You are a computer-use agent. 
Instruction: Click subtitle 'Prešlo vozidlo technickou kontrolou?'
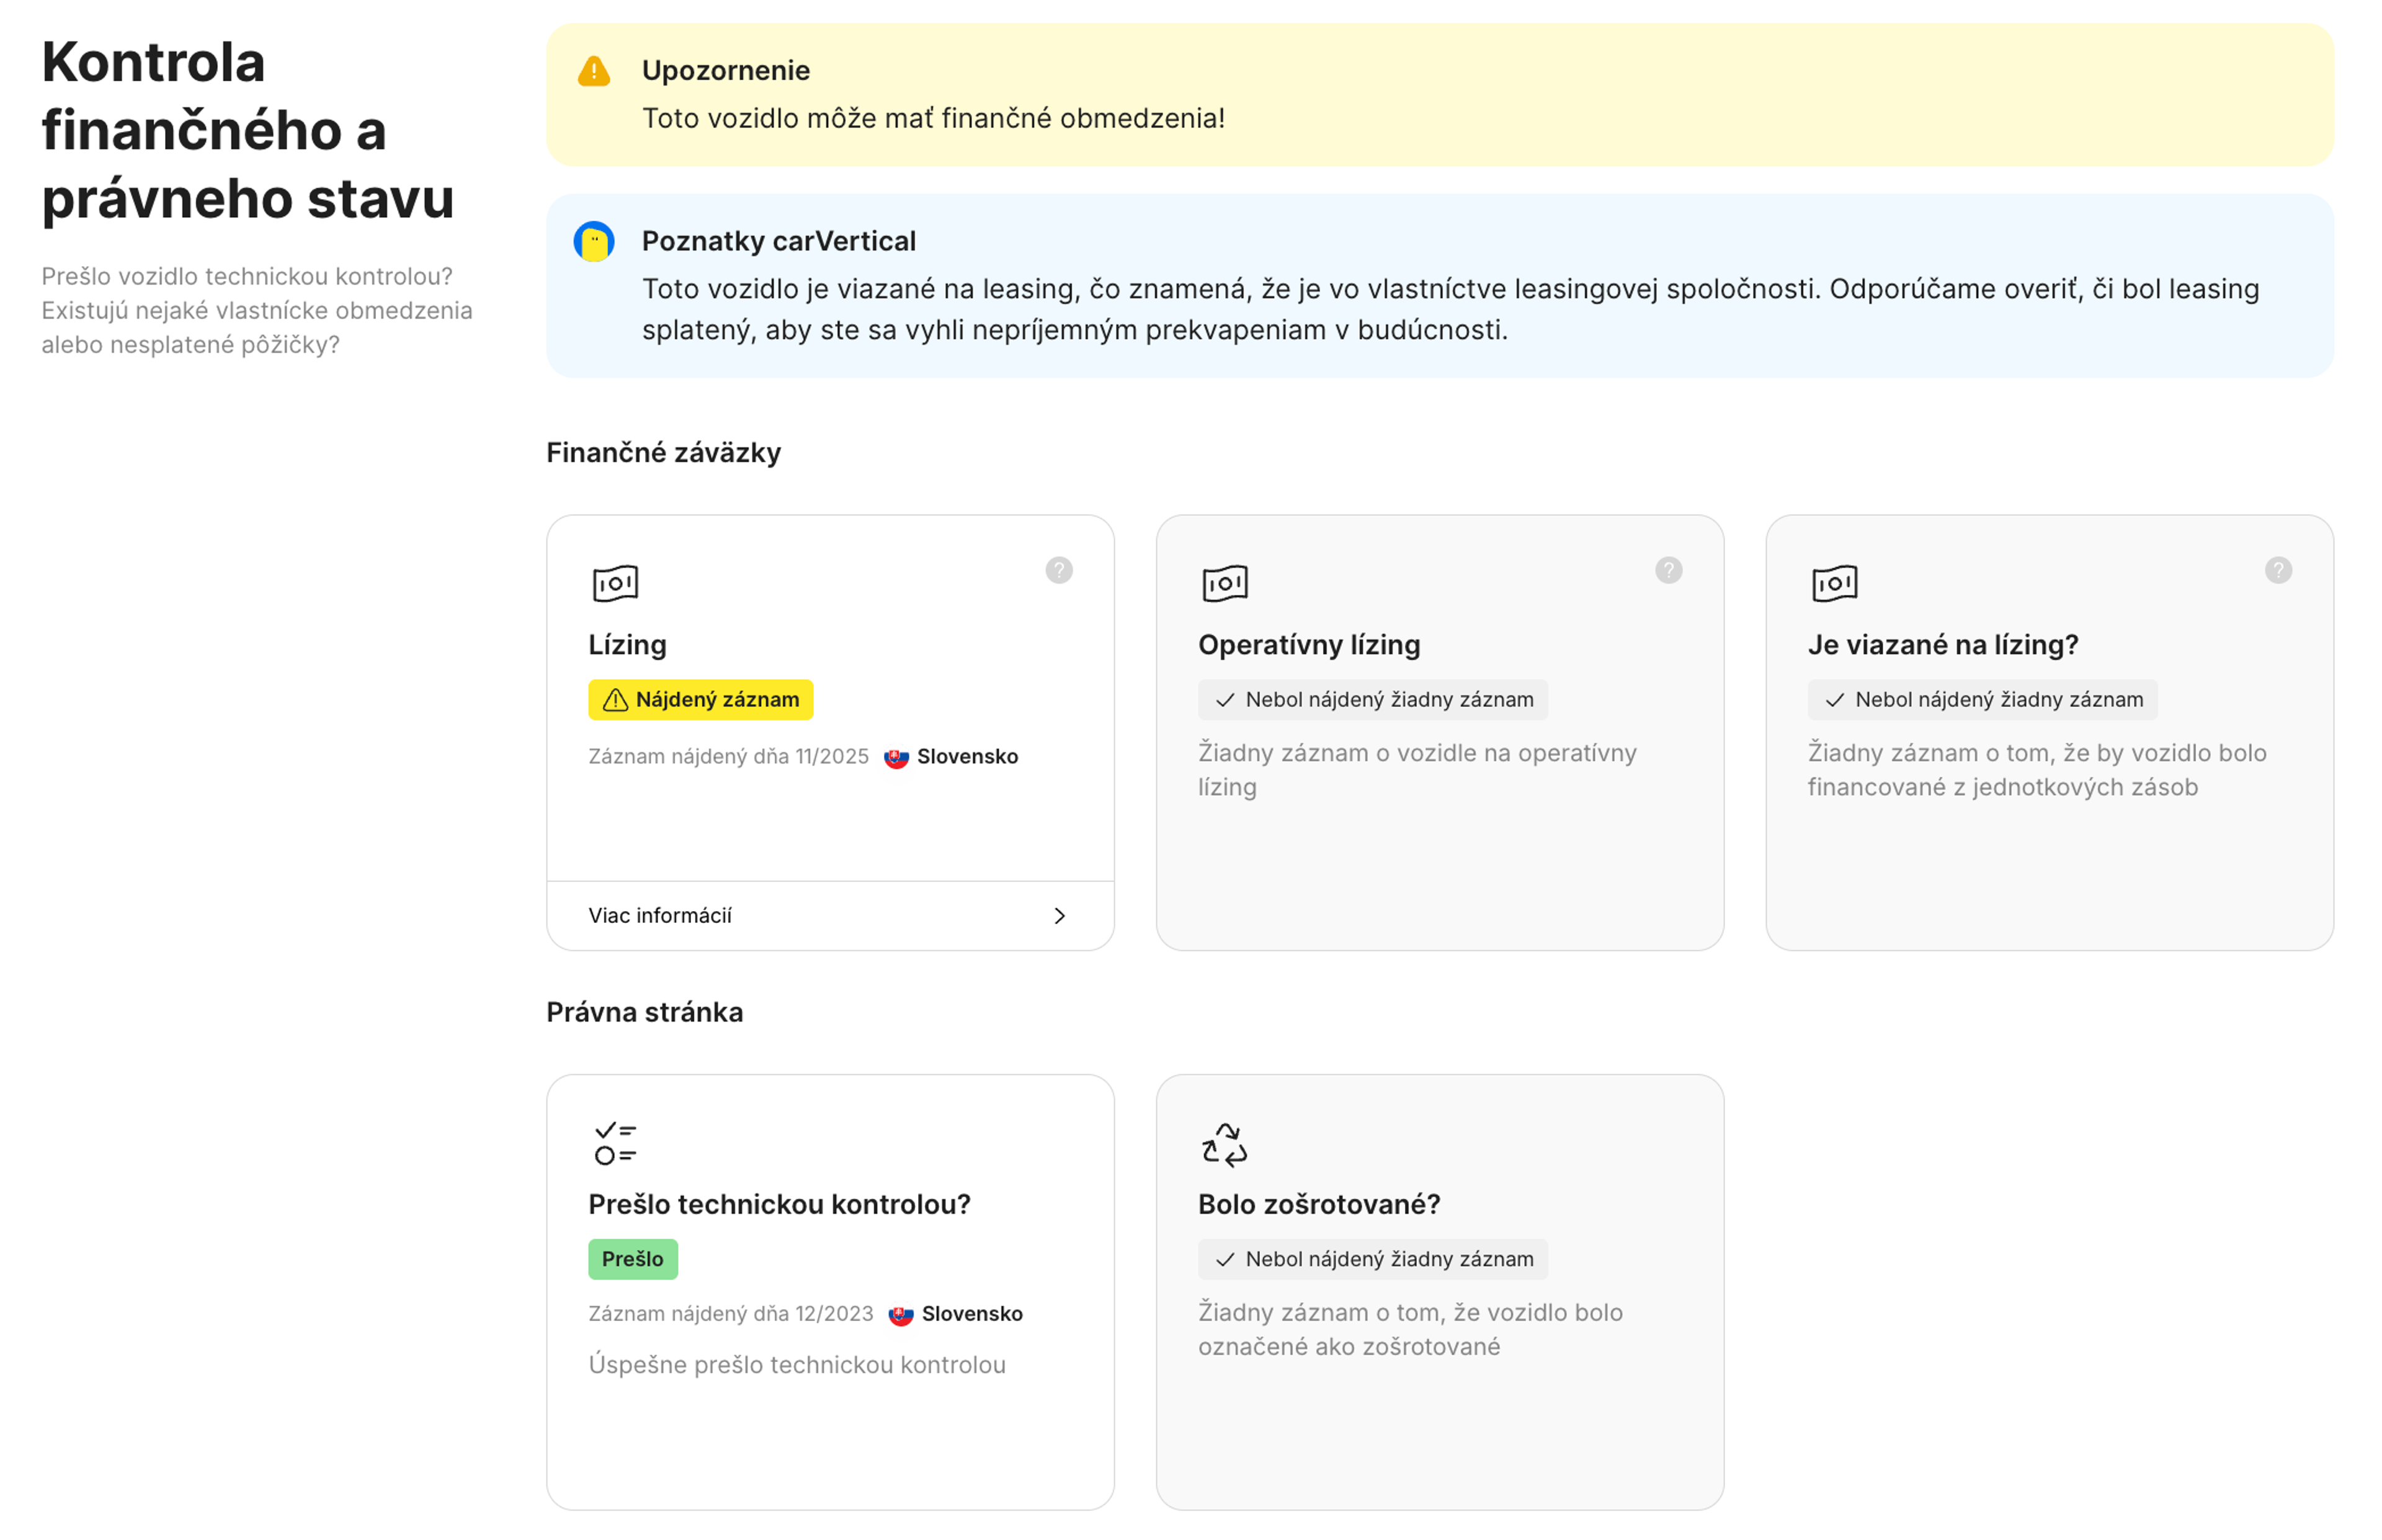pos(247,276)
